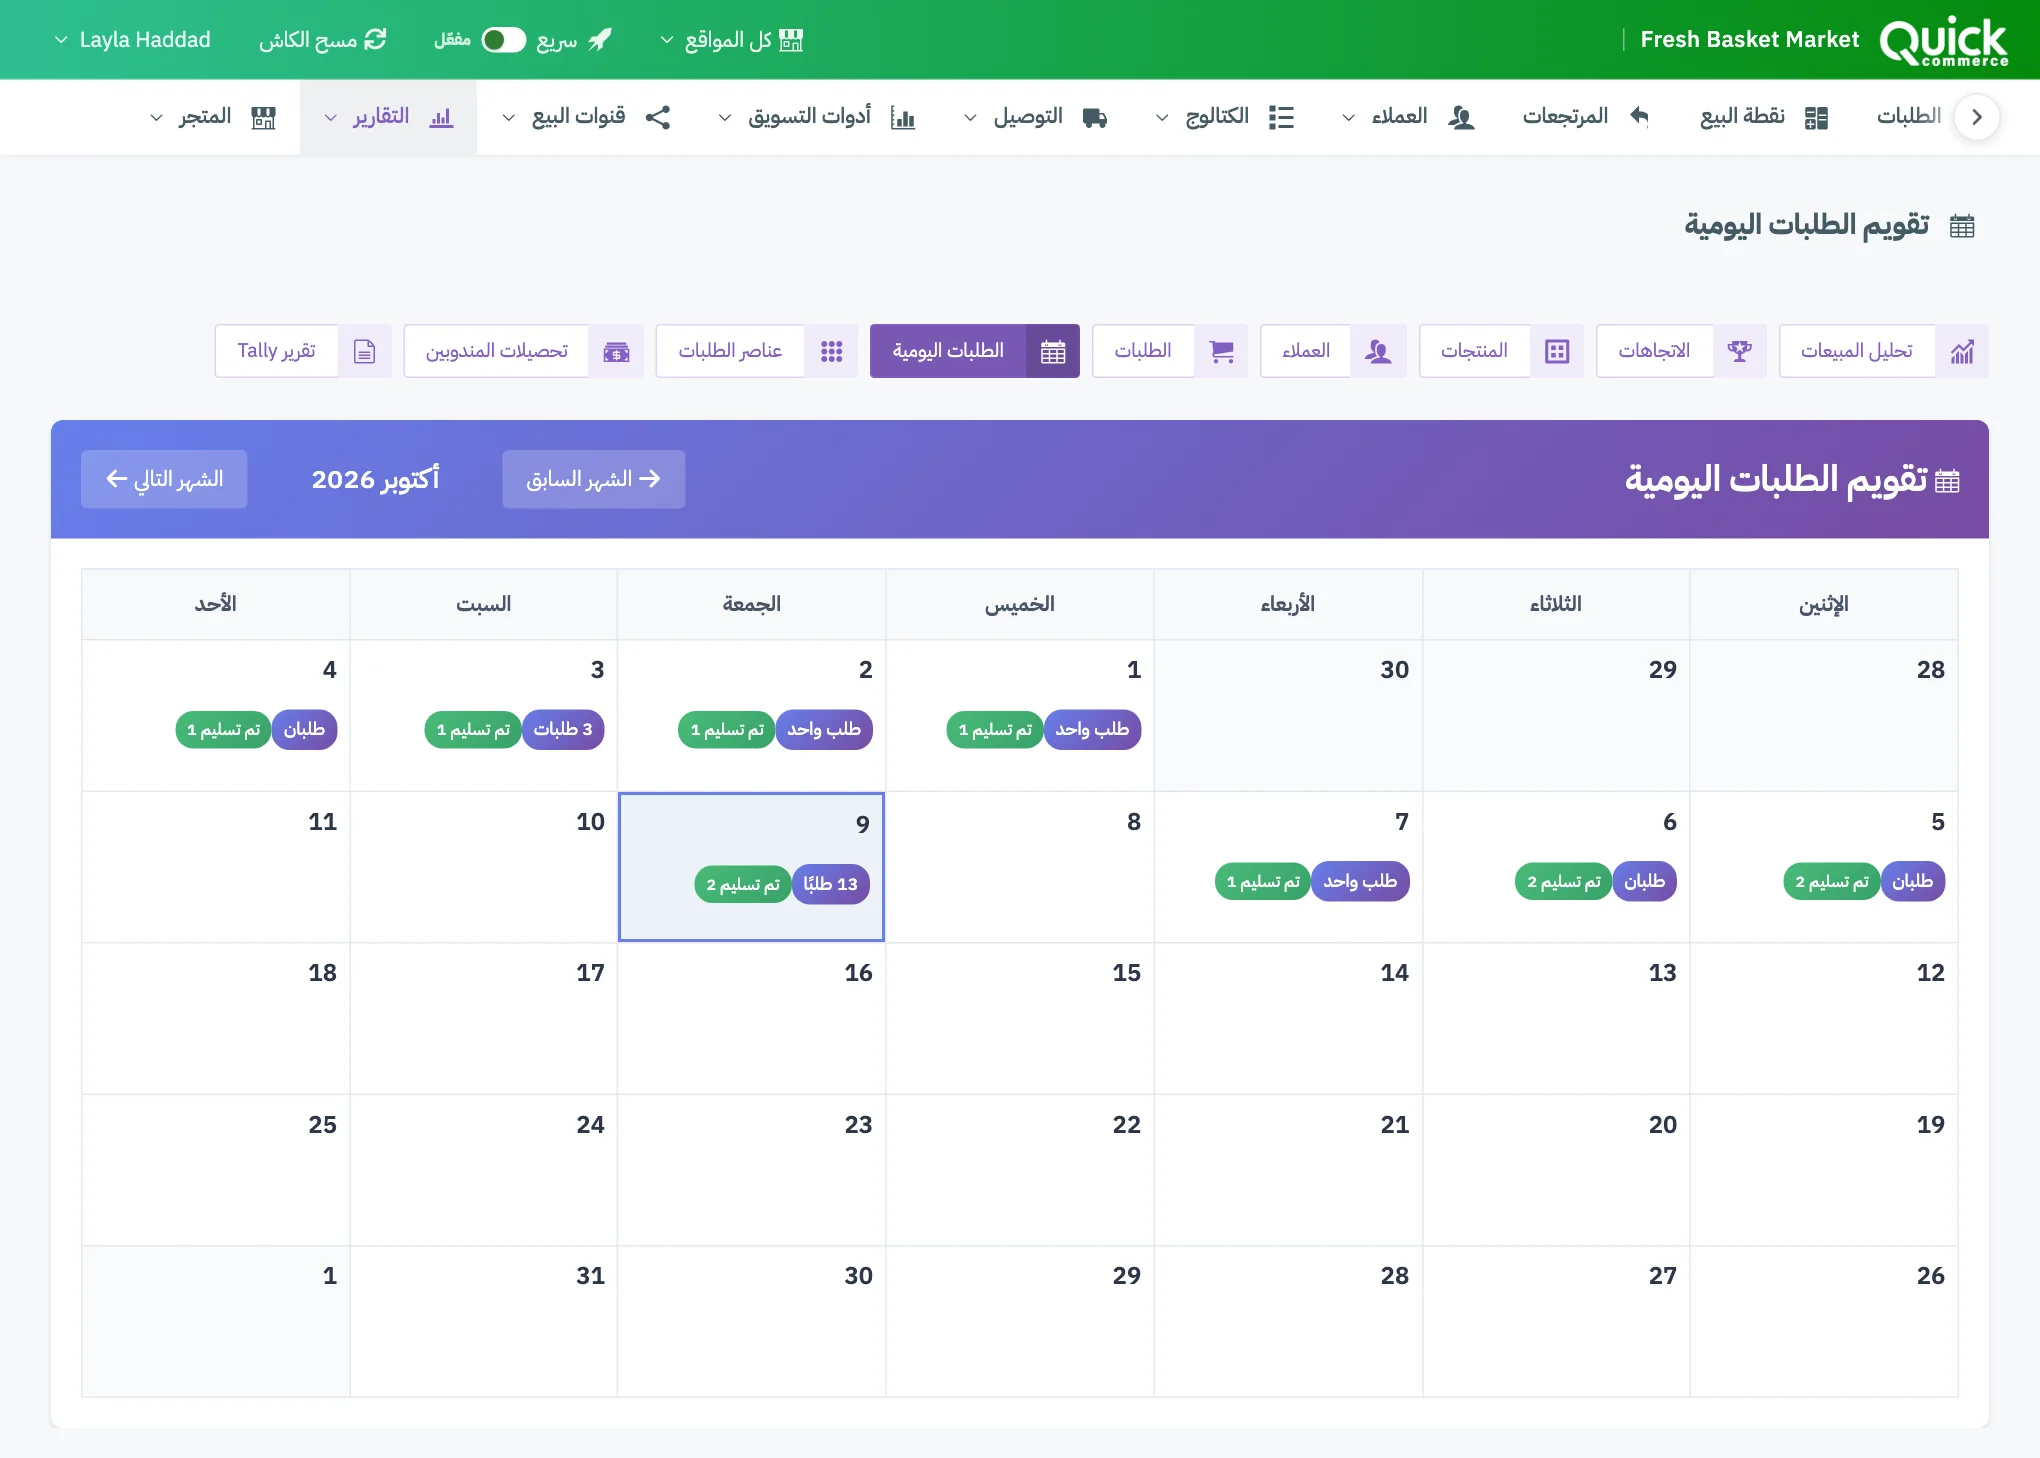Open المرتجعات nav item
The width and height of the screenshot is (2040, 1458).
[x=1586, y=117]
